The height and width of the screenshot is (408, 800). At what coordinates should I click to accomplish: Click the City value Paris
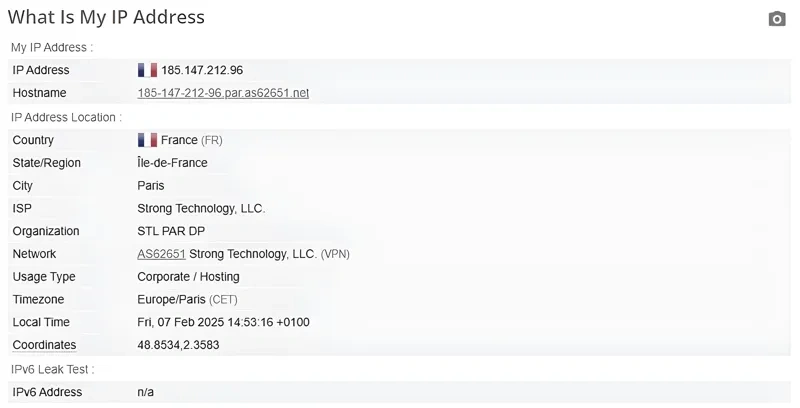coord(151,185)
